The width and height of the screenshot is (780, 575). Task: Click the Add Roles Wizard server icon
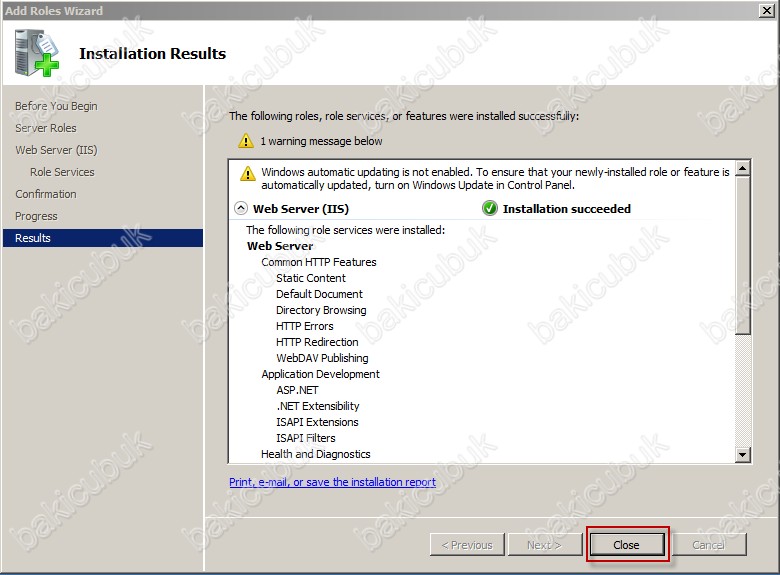[x=37, y=53]
